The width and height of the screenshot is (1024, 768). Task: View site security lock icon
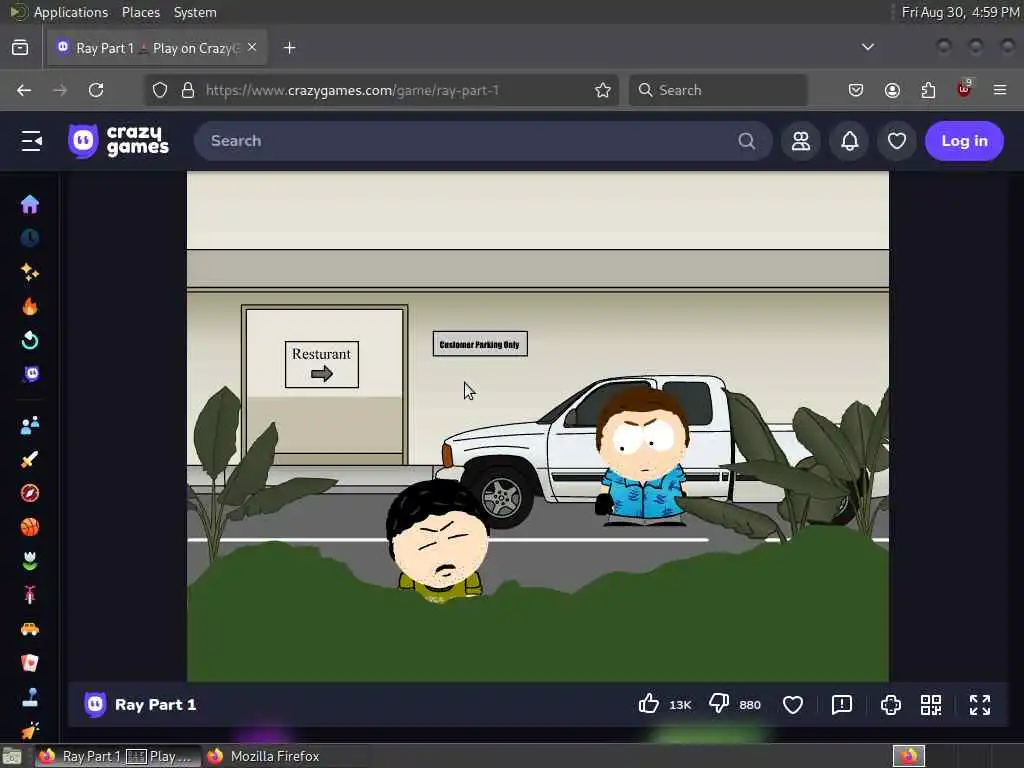[188, 90]
